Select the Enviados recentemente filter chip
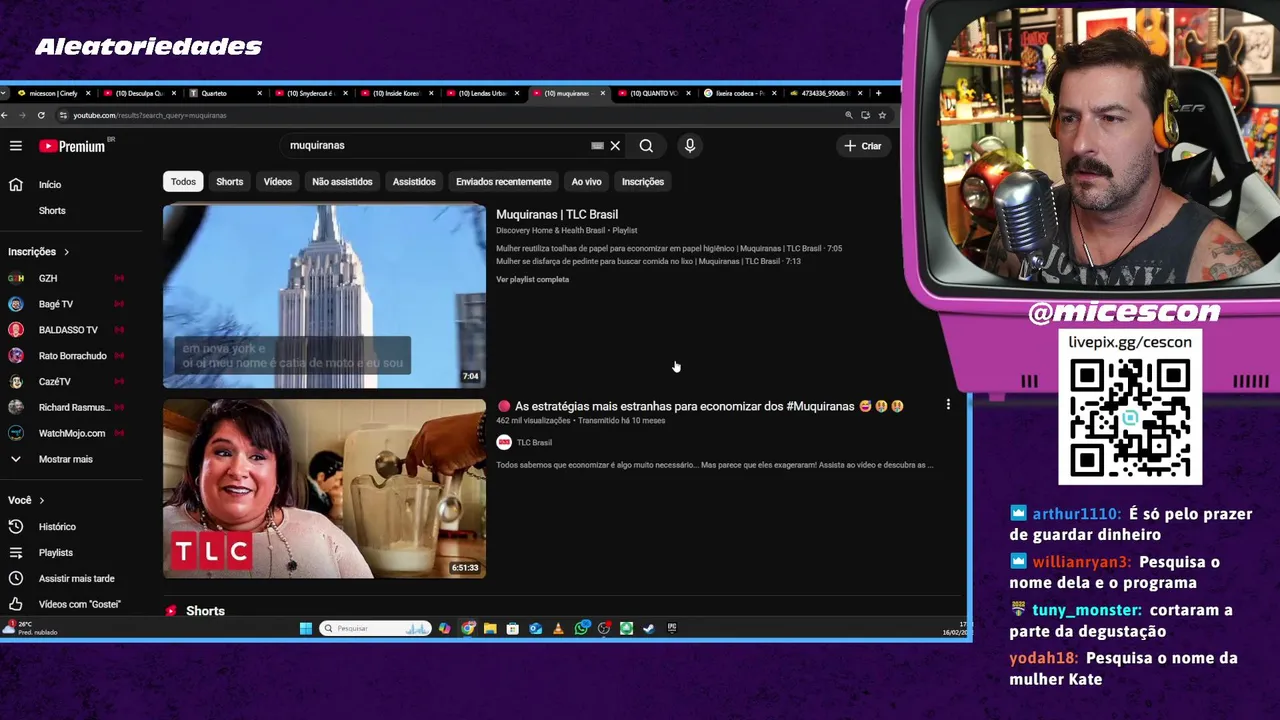The width and height of the screenshot is (1280, 720). [503, 182]
